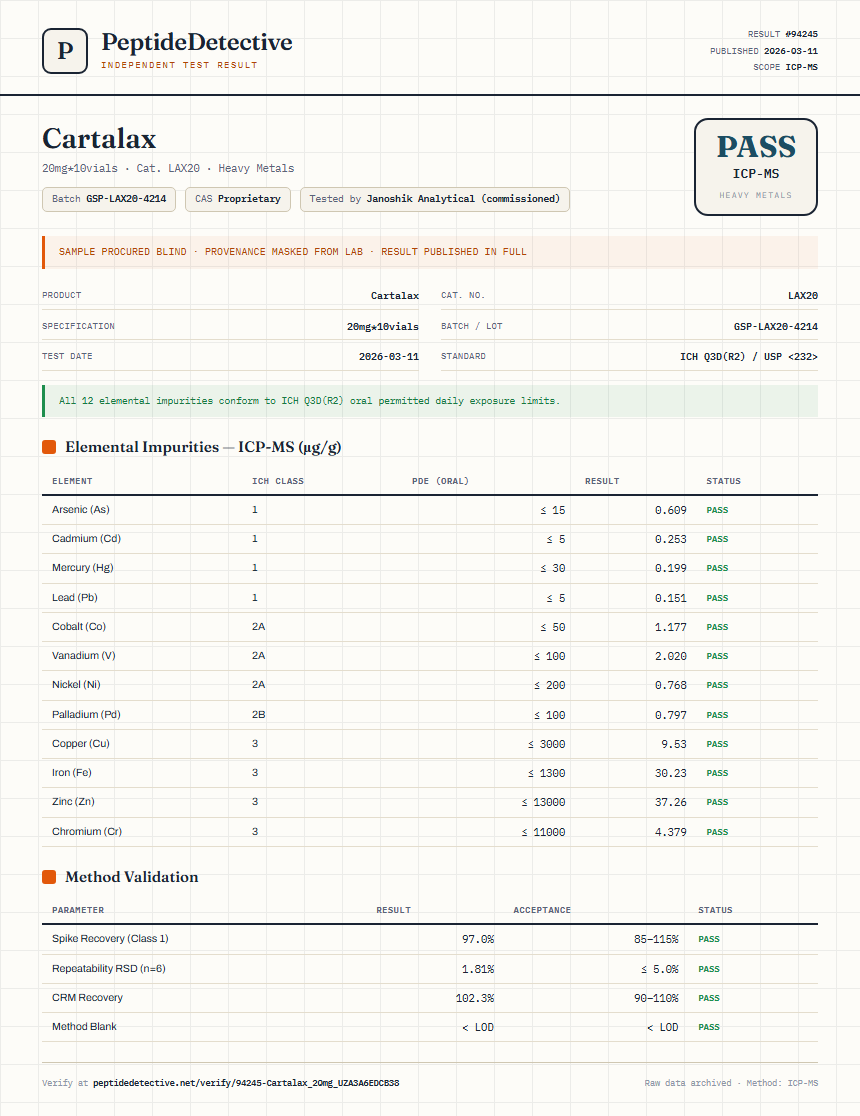Select the ICH Q3D(R2) / USP <232> standard
860x1116 pixels.
748,357
